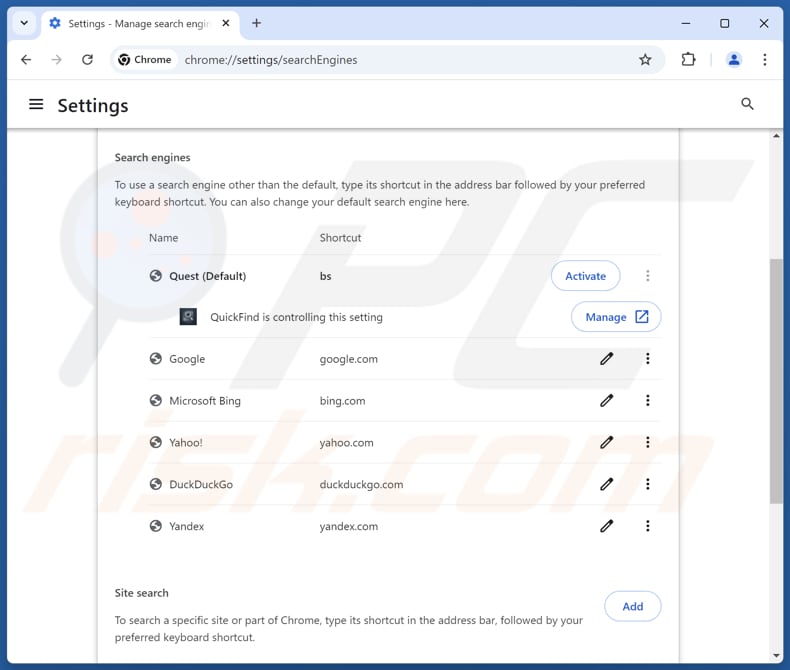Edit the Microsoft Bing entry with pencil
This screenshot has width=790, height=670.
tap(607, 400)
